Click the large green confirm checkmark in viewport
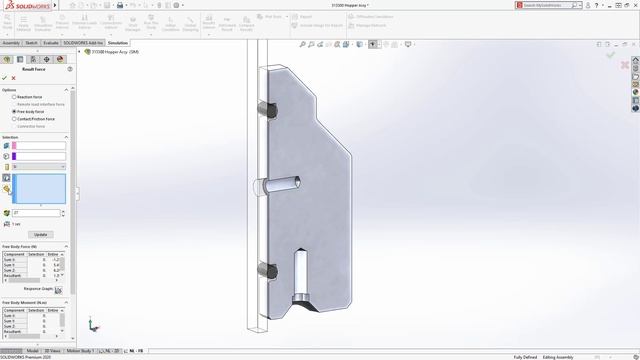 pos(611,54)
